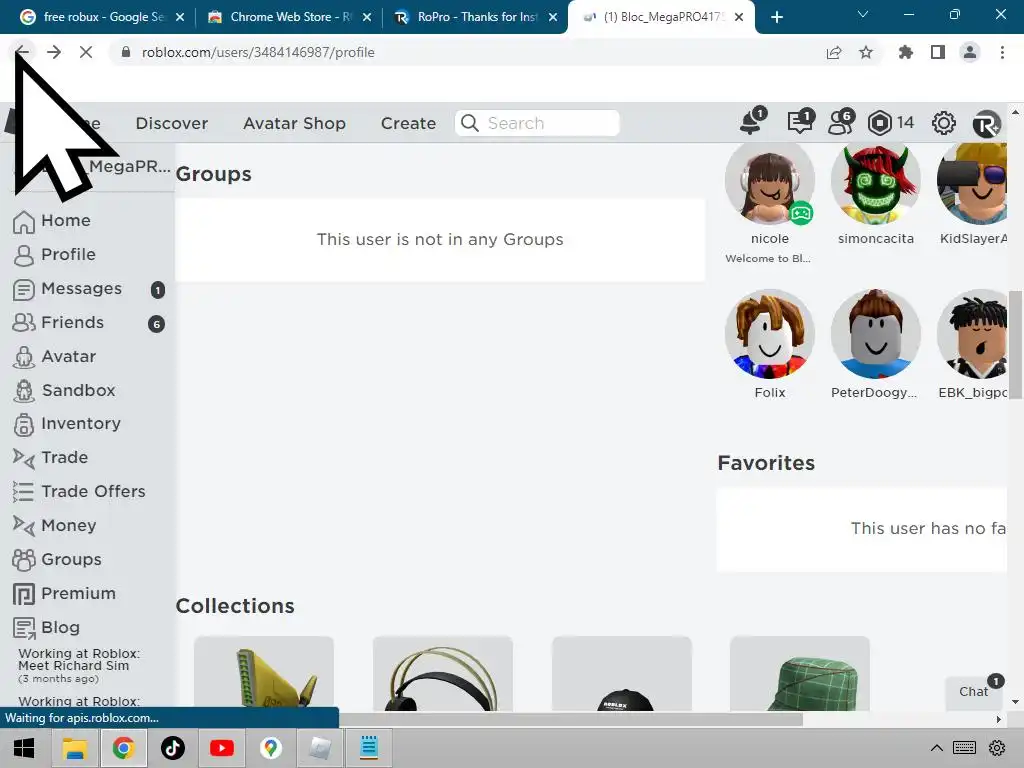Open the tab search dropdown arrow
The width and height of the screenshot is (1024, 768).
tap(863, 14)
